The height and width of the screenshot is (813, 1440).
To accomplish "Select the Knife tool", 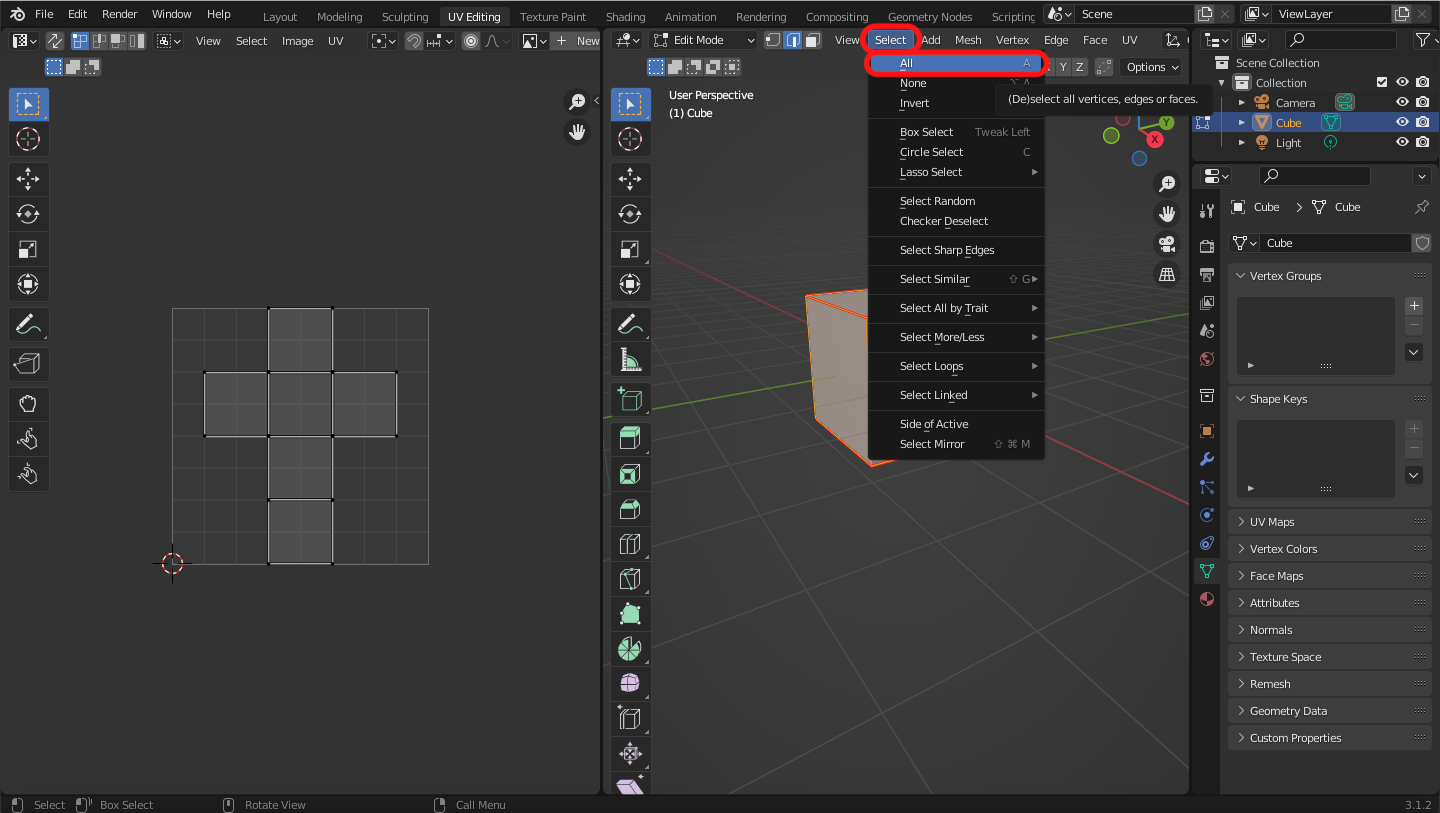I will (629, 579).
